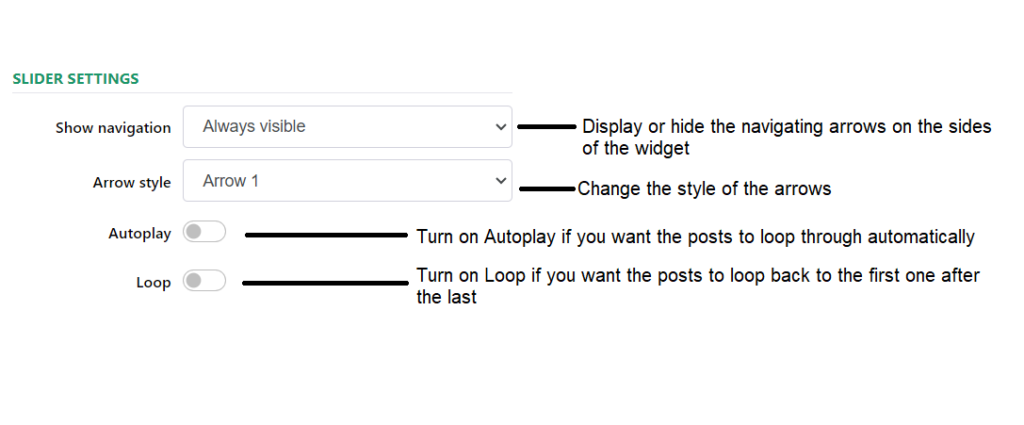Click the black pointer line beside Autoplay toggle
The height and width of the screenshot is (425, 1024).
pos(326,236)
